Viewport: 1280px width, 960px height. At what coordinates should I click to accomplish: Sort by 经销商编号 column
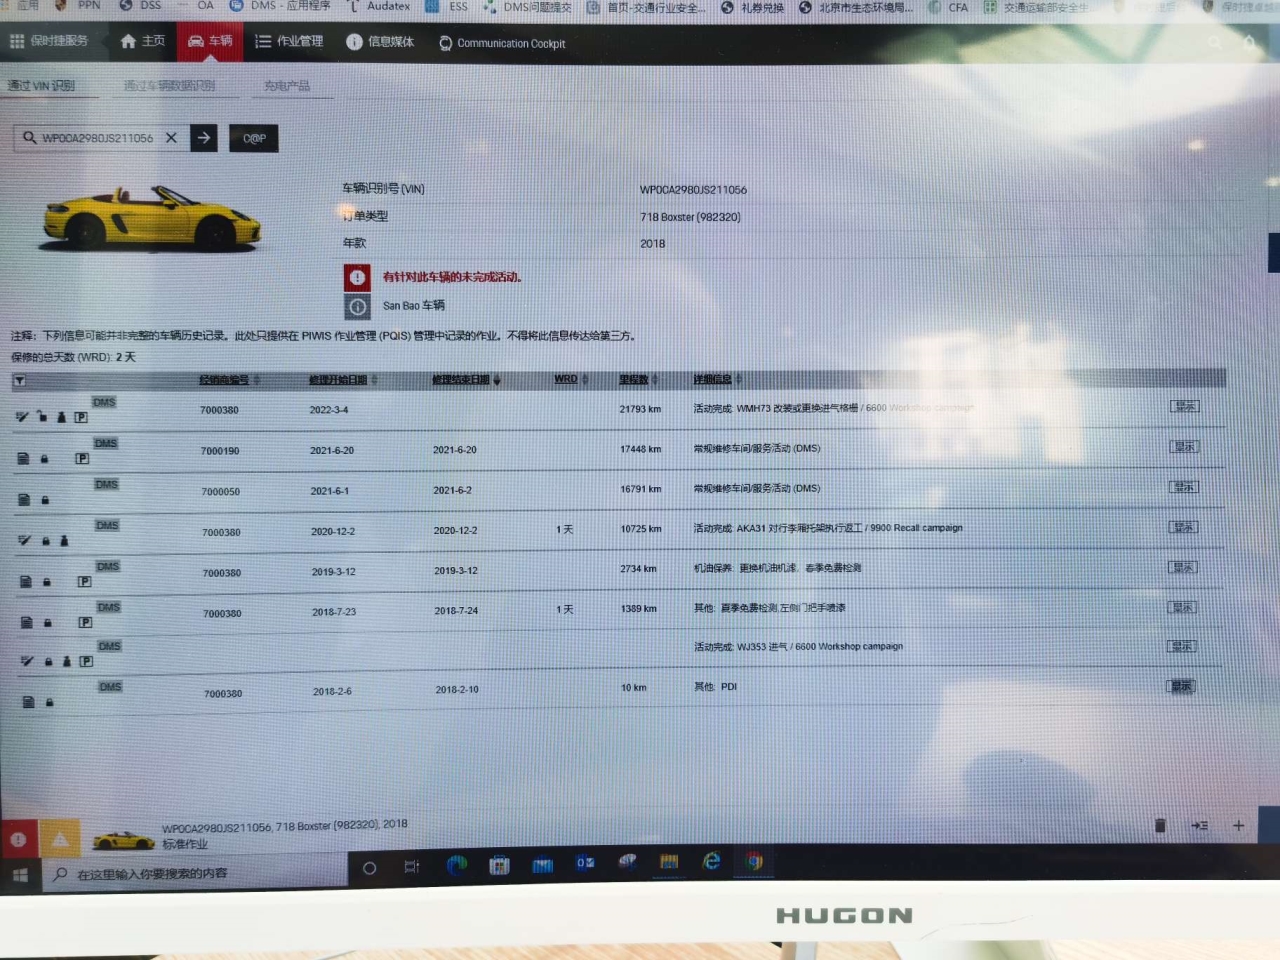pyautogui.click(x=229, y=380)
